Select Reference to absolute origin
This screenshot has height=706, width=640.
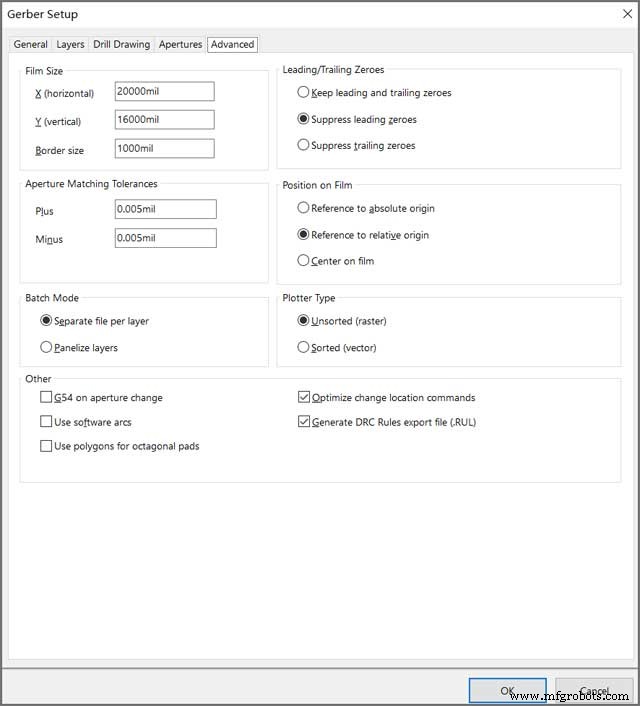click(x=303, y=209)
